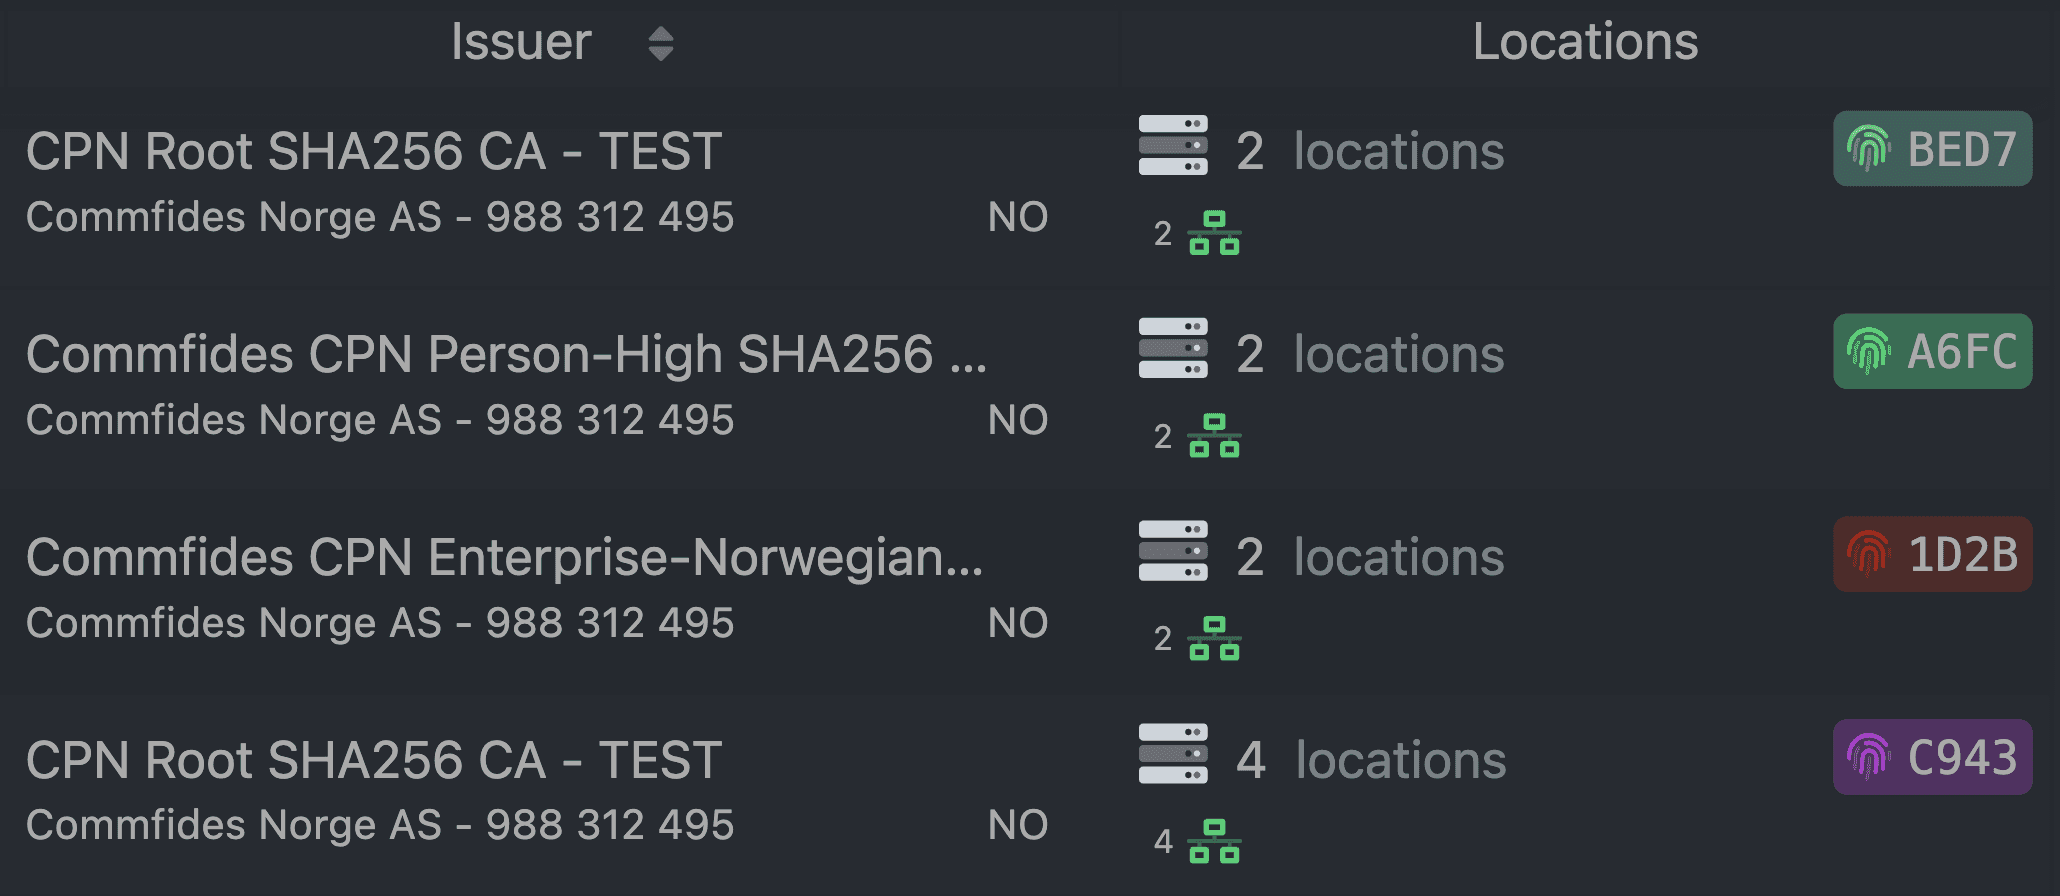2060x896 pixels.
Task: Select the Commfides CPN Person-High SHA256 issuer
Action: click(x=506, y=355)
